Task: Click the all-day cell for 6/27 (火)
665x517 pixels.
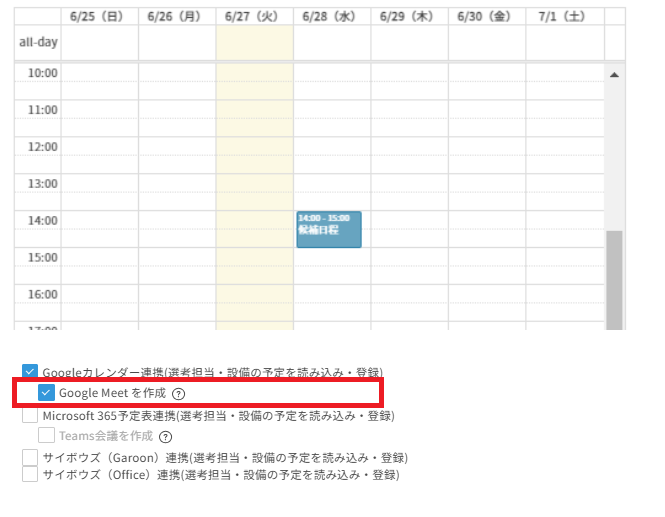Action: pyautogui.click(x=254, y=43)
